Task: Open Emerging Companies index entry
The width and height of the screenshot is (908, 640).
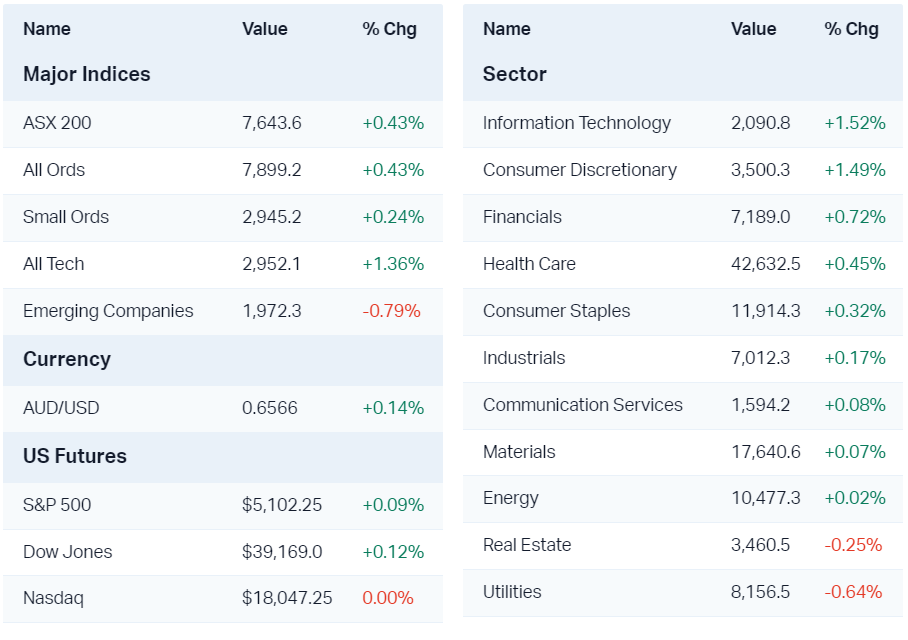Action: pos(108,311)
